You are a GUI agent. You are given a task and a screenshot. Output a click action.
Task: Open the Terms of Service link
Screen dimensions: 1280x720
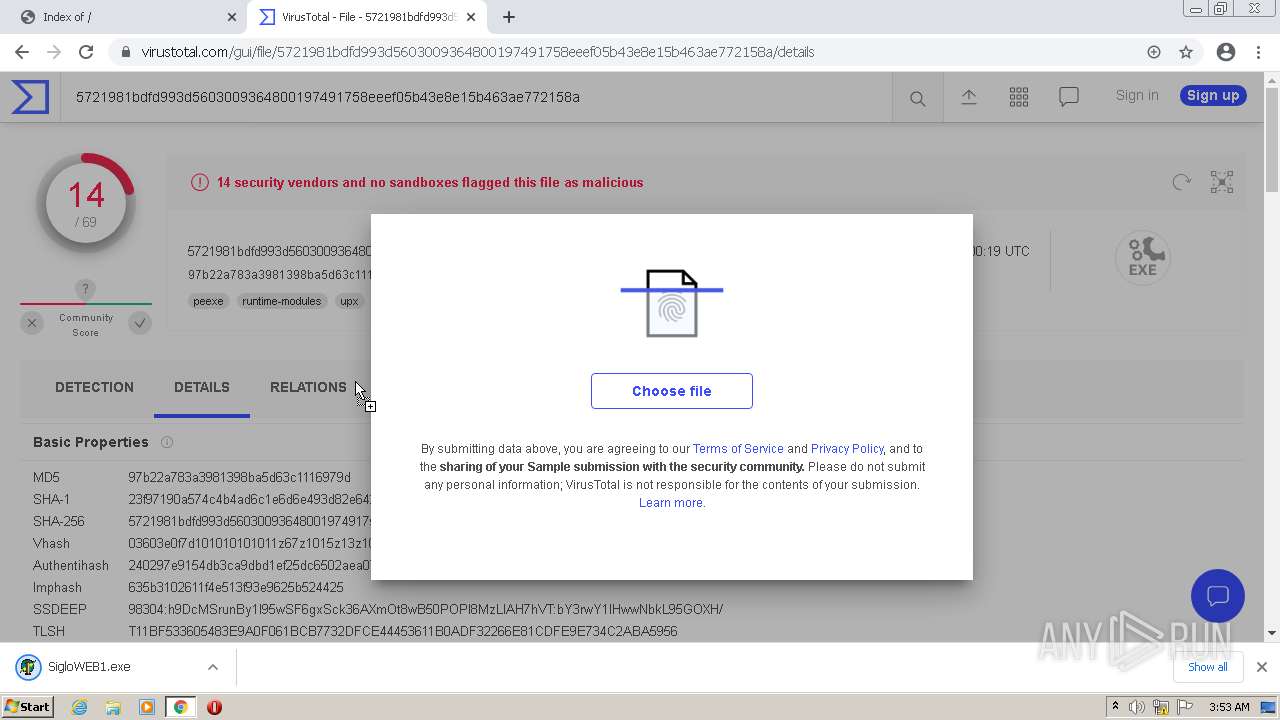[738, 449]
